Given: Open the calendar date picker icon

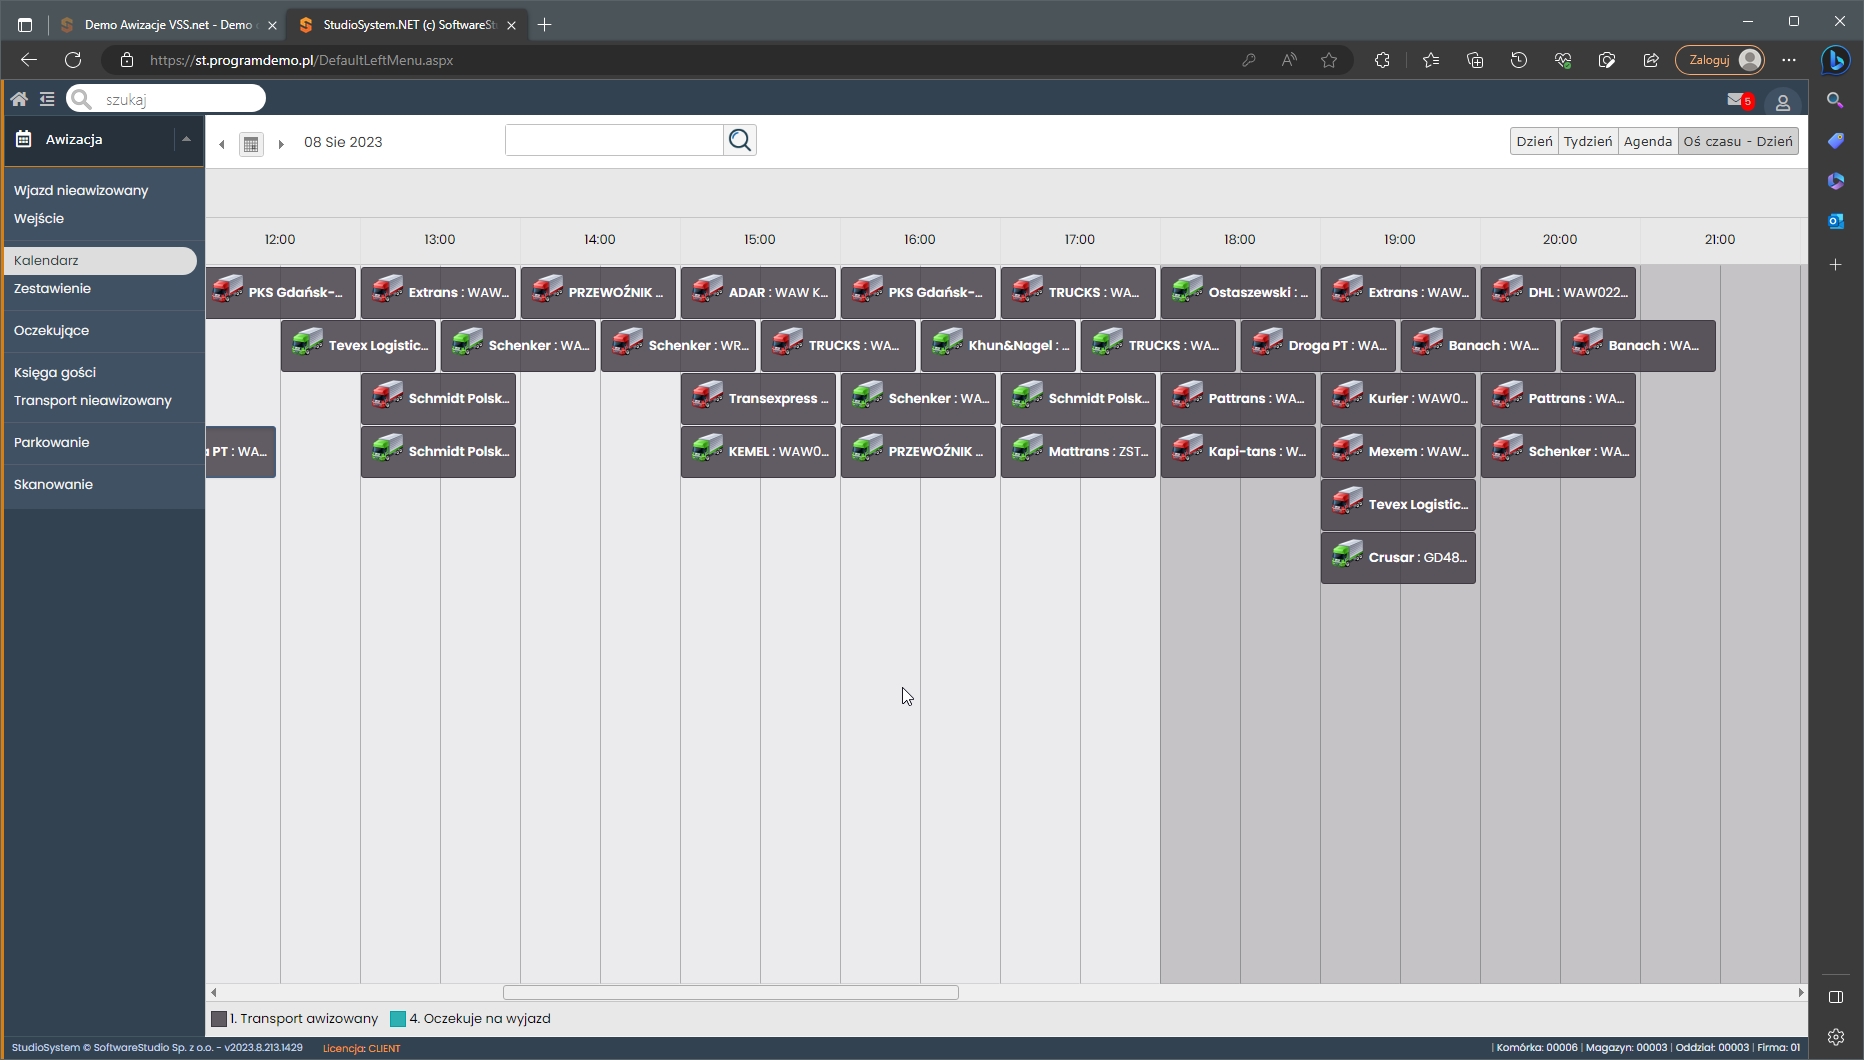Looking at the screenshot, I should [251, 144].
